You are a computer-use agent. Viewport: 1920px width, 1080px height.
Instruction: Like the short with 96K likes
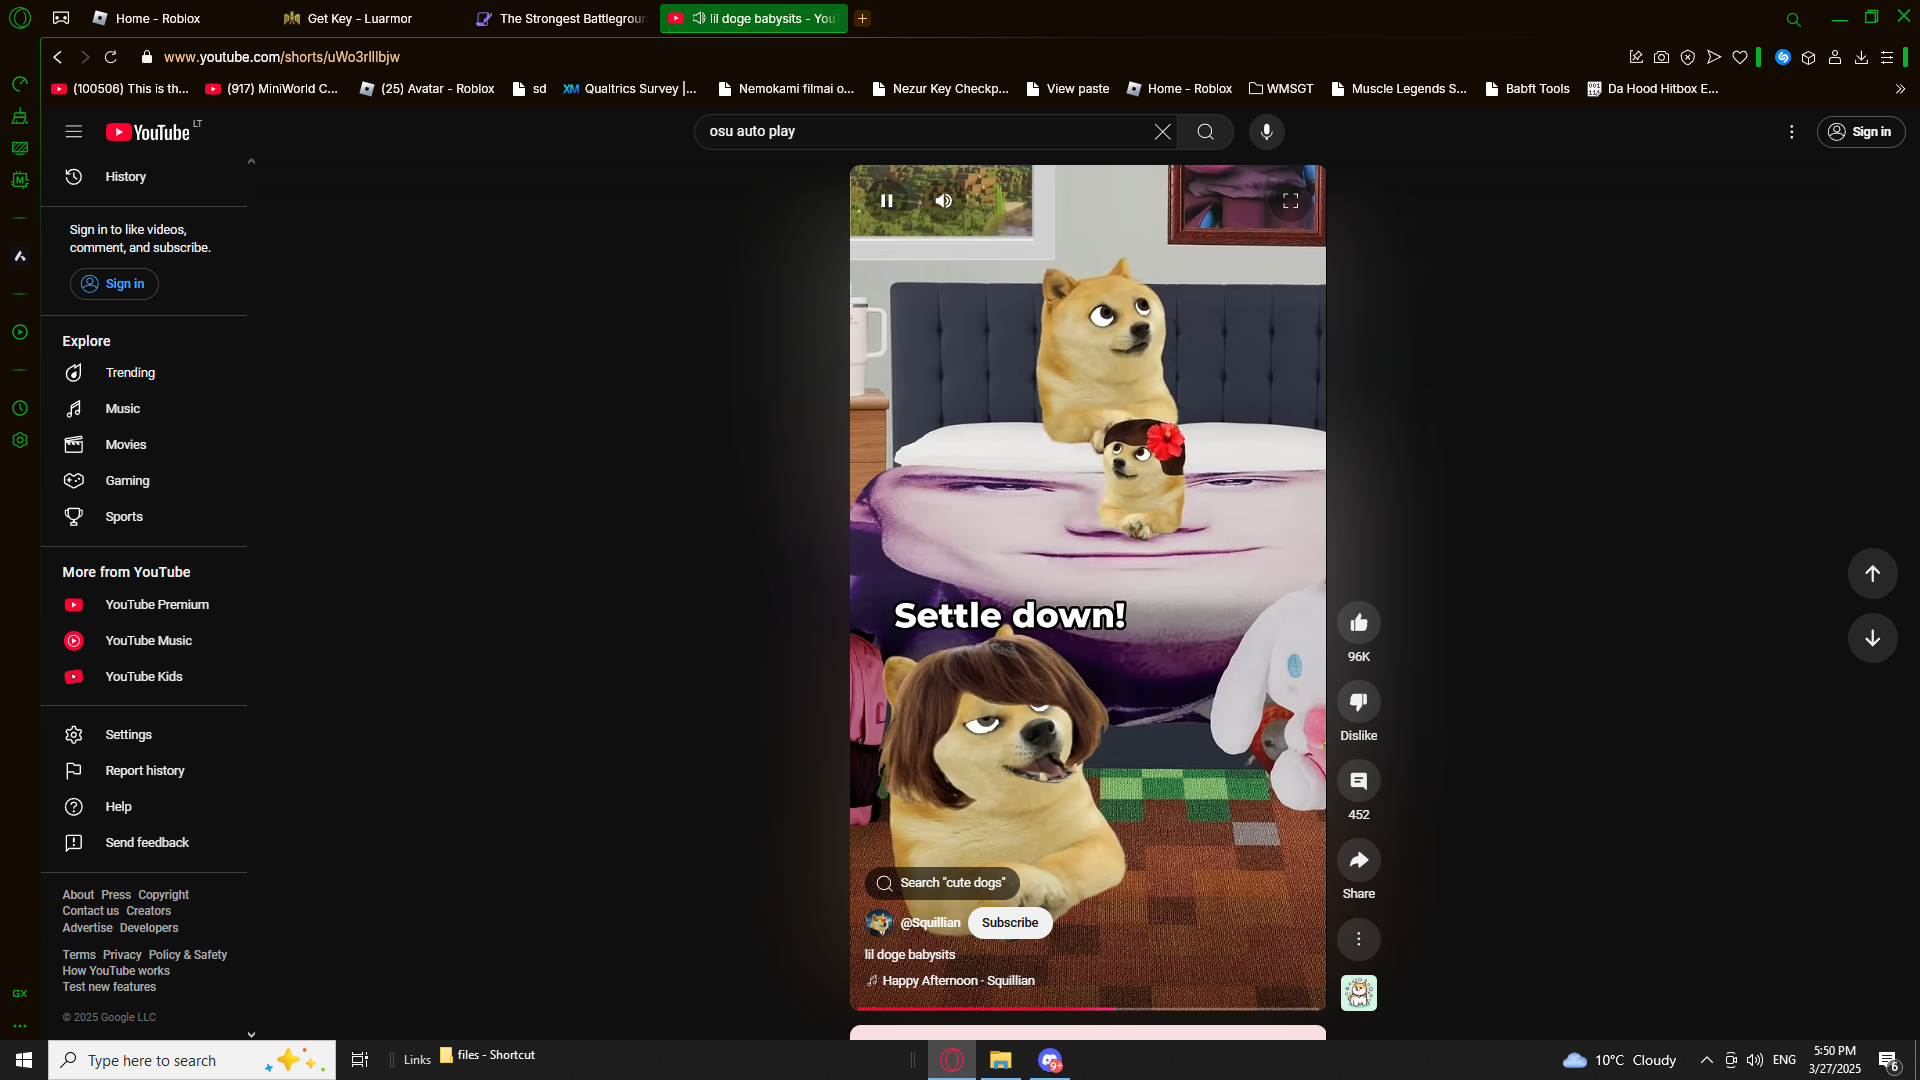point(1359,623)
